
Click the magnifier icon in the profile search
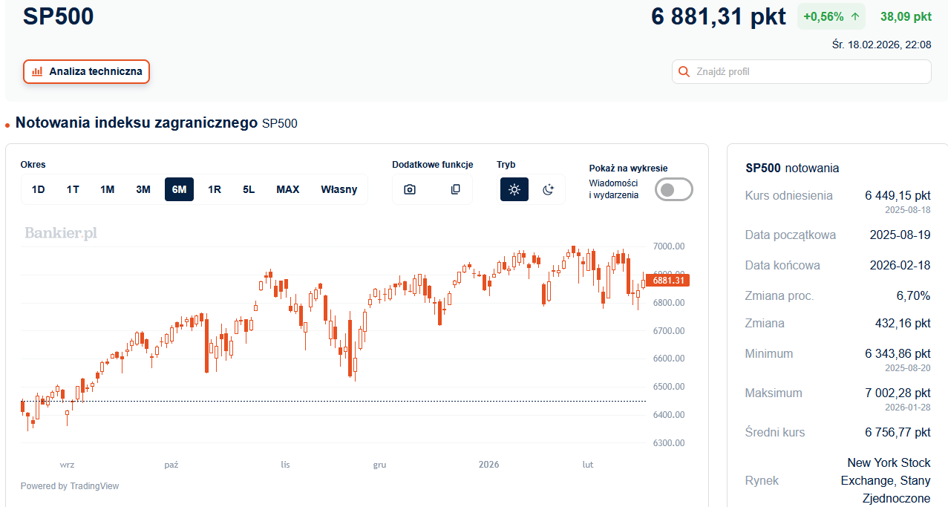coord(684,71)
